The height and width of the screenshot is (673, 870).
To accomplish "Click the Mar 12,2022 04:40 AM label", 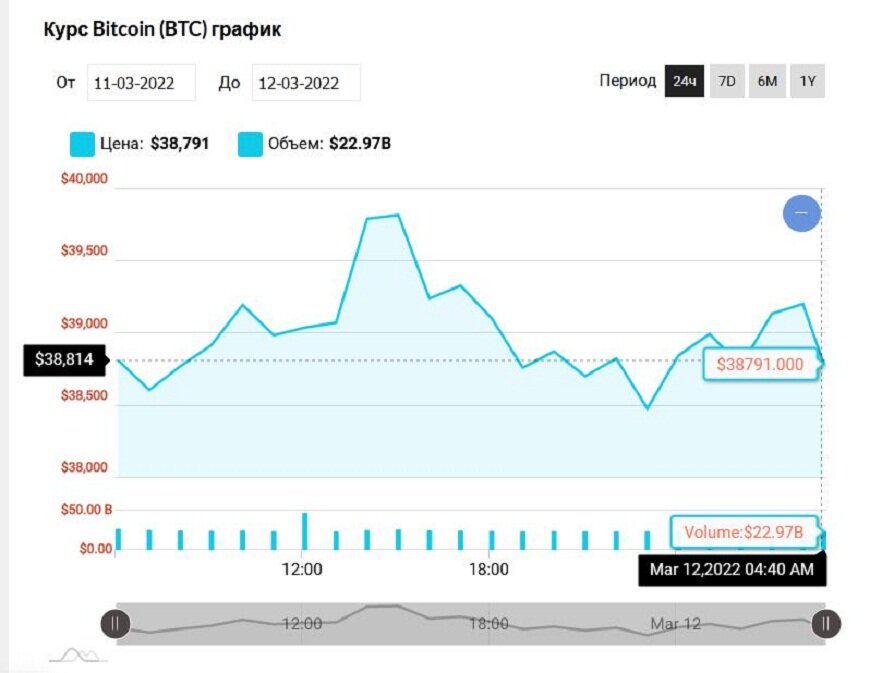I will click(732, 571).
